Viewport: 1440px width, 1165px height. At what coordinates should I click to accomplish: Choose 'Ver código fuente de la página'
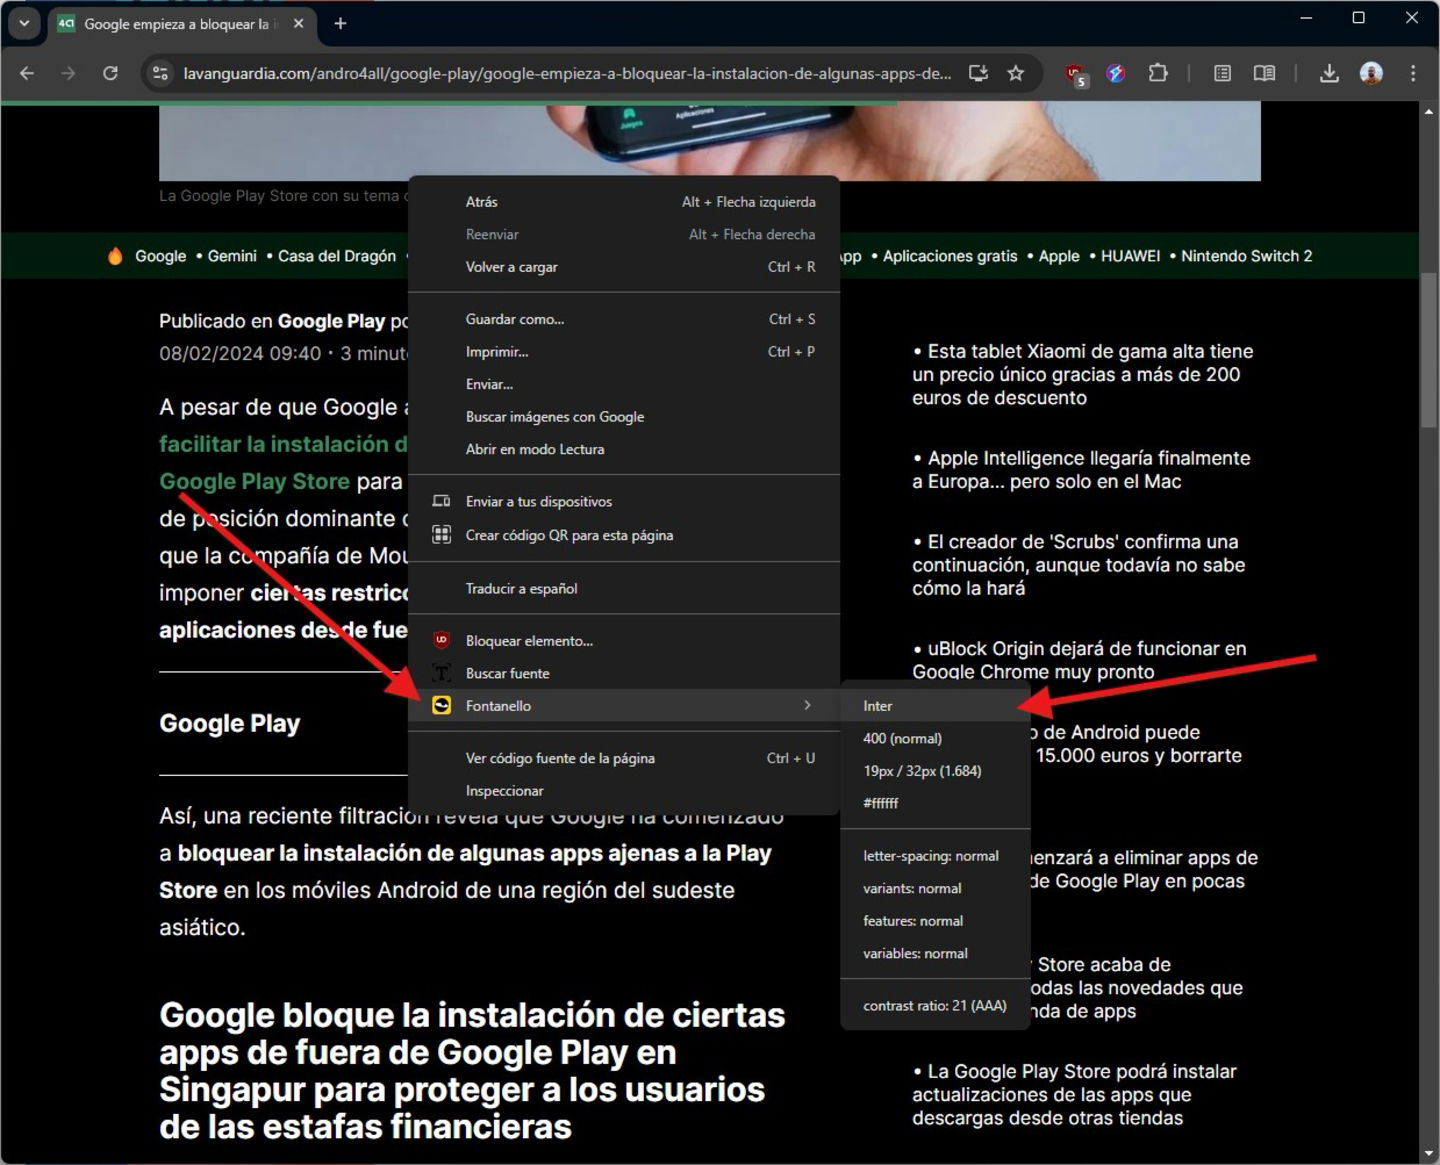click(624, 758)
